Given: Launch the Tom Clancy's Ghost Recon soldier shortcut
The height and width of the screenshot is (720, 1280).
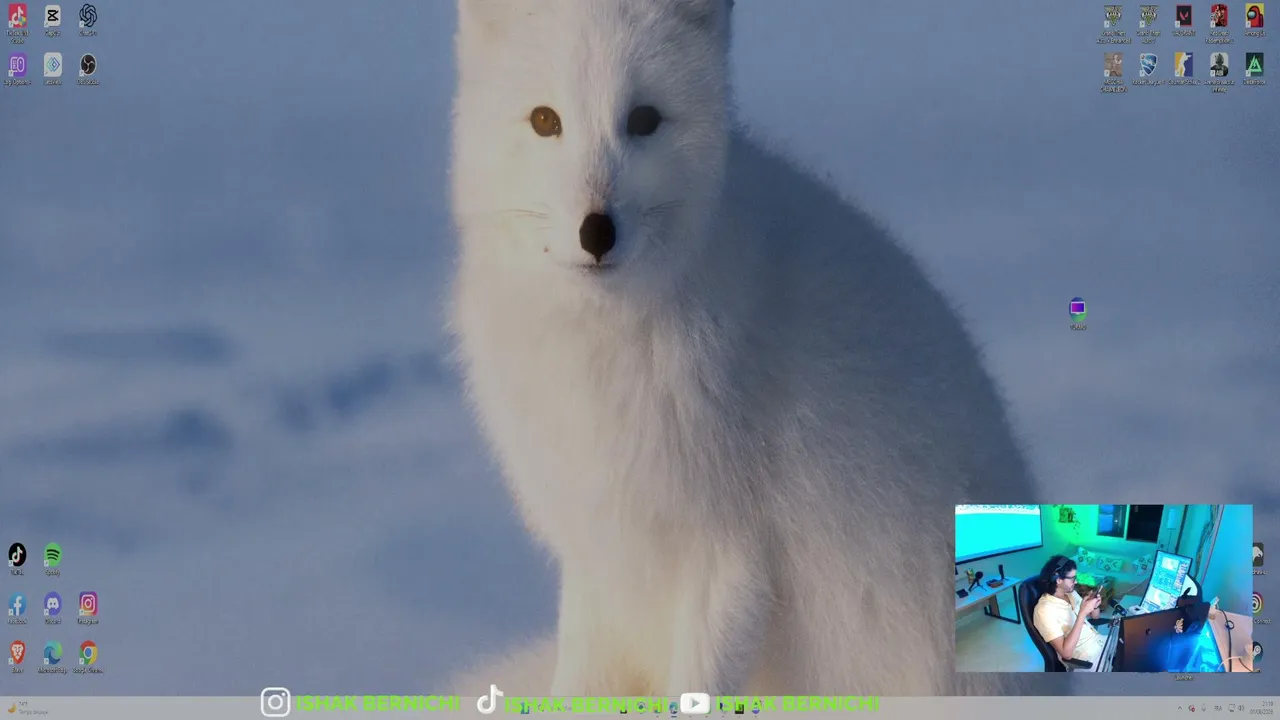Looking at the screenshot, I should 1219,72.
